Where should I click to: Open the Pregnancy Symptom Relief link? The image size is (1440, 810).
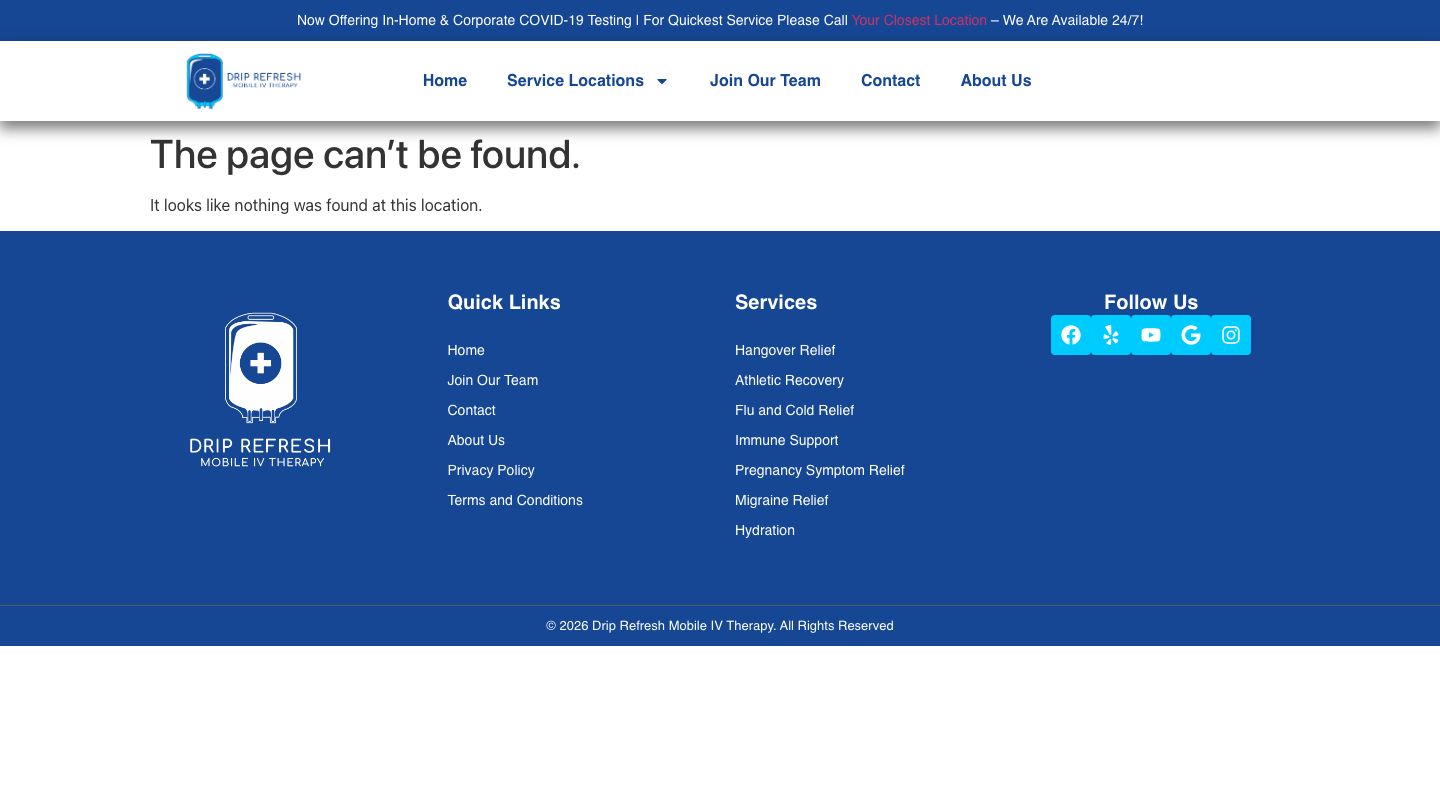[819, 470]
